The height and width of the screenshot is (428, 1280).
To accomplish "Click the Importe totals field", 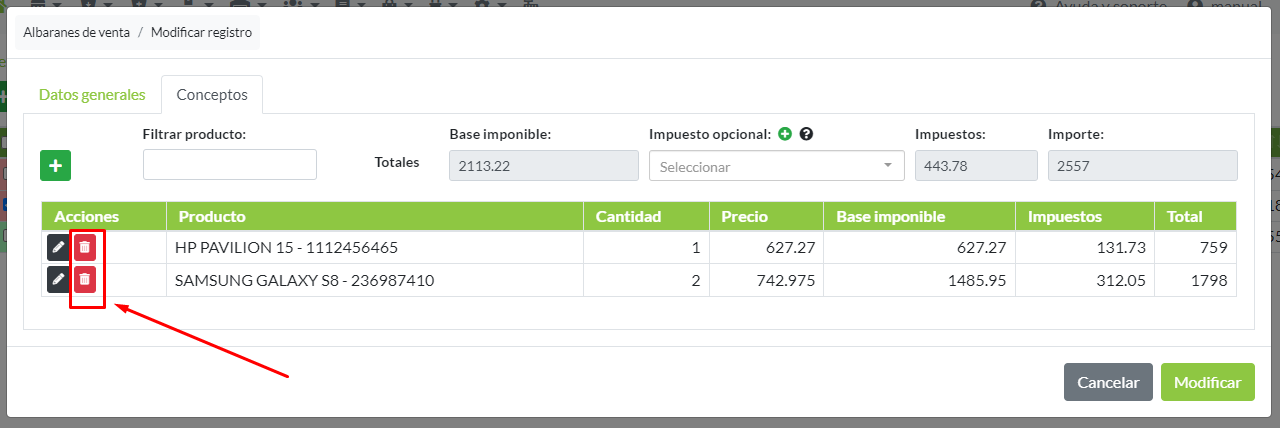I will coord(1142,167).
